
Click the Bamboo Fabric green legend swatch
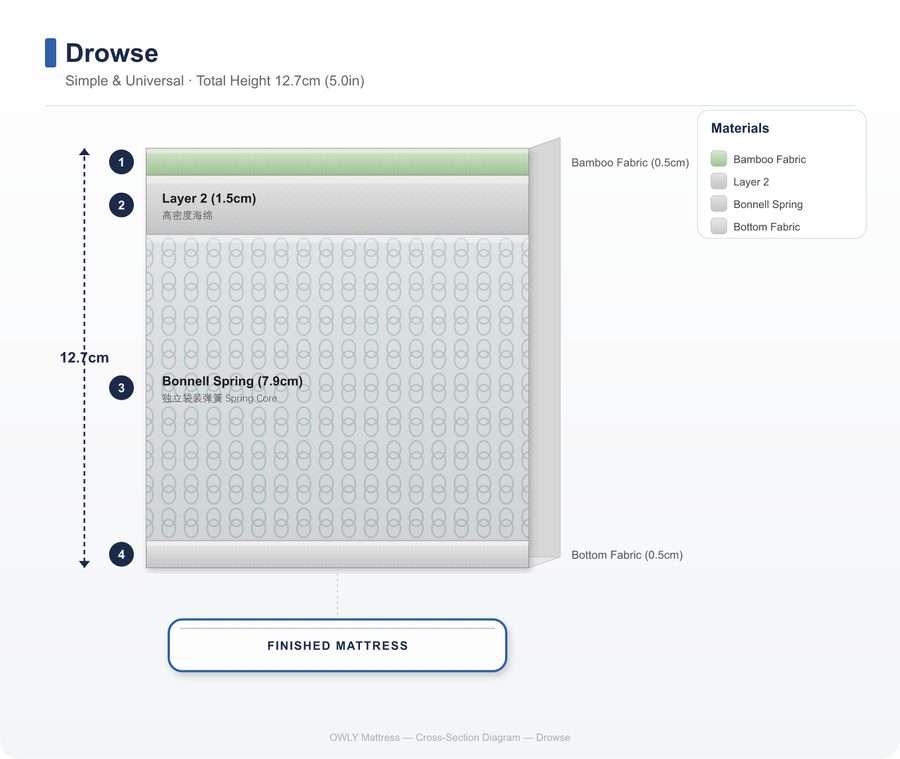click(719, 158)
